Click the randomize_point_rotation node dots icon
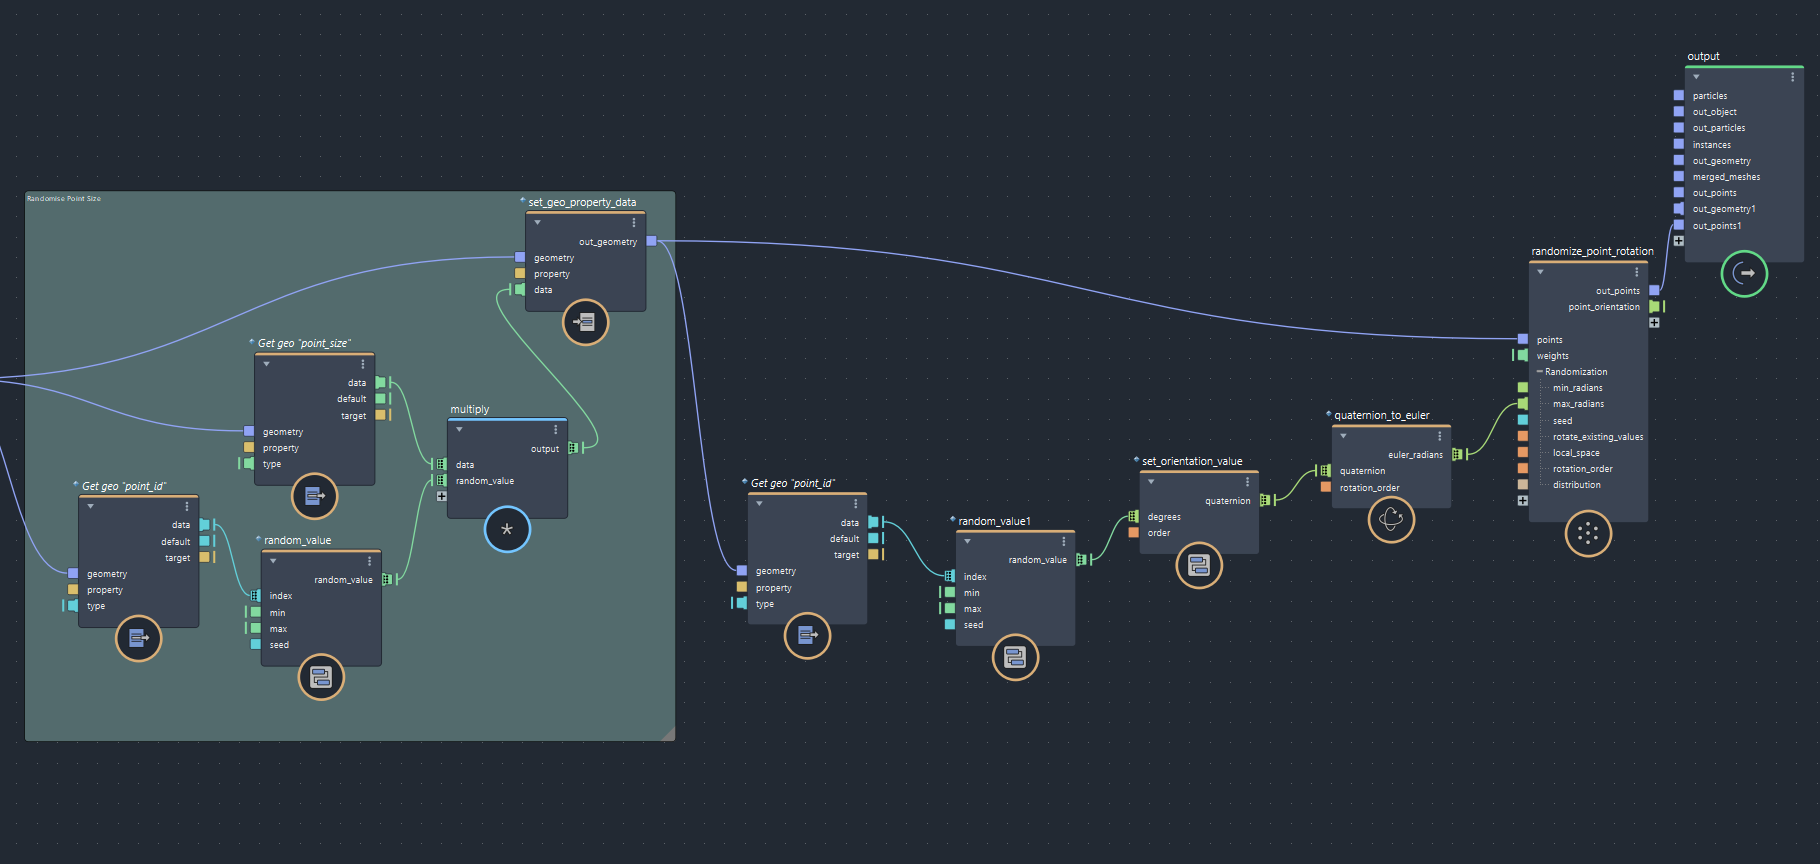1820x864 pixels. [x=1588, y=533]
